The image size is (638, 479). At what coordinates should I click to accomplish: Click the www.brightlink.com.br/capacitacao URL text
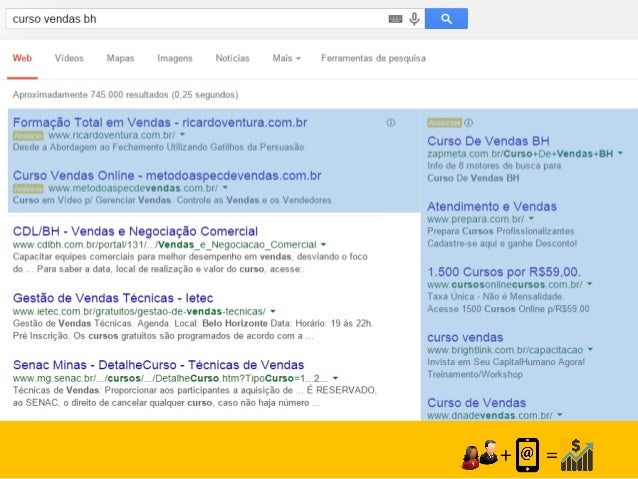click(x=505, y=350)
